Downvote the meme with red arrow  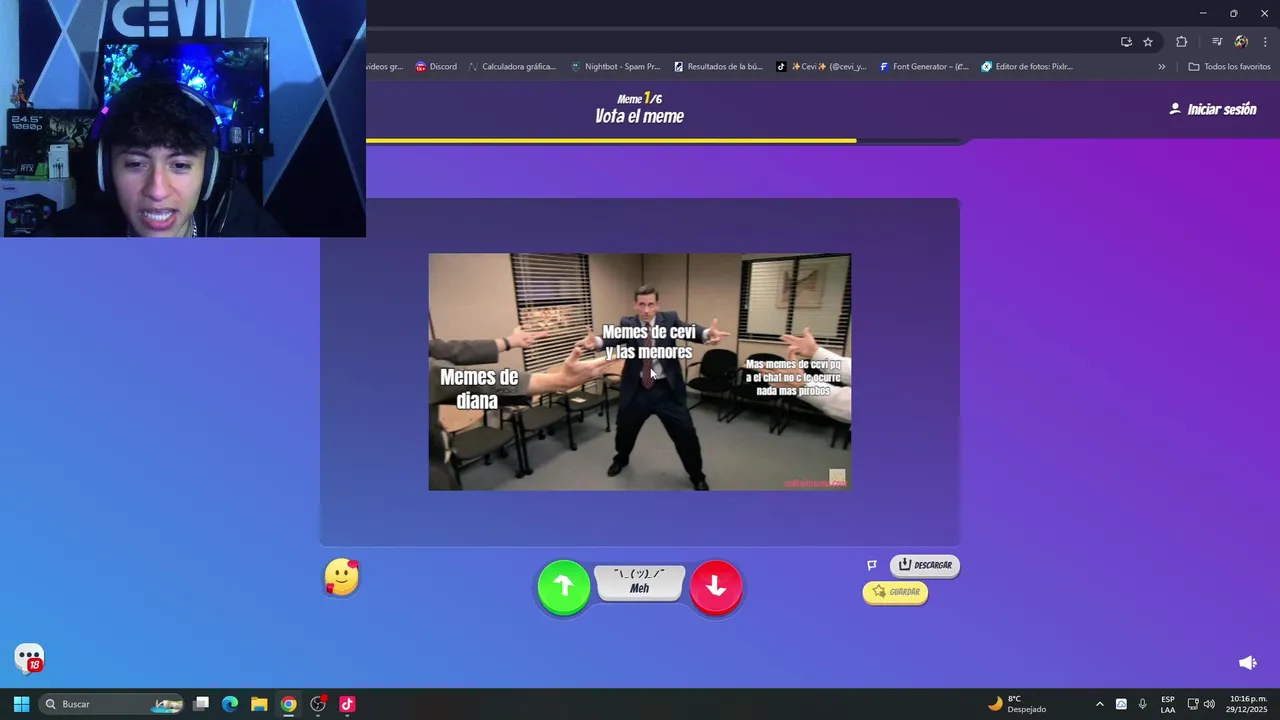(716, 587)
